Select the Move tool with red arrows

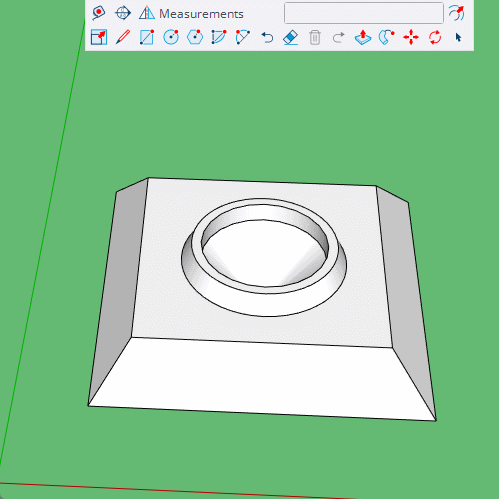click(x=411, y=37)
